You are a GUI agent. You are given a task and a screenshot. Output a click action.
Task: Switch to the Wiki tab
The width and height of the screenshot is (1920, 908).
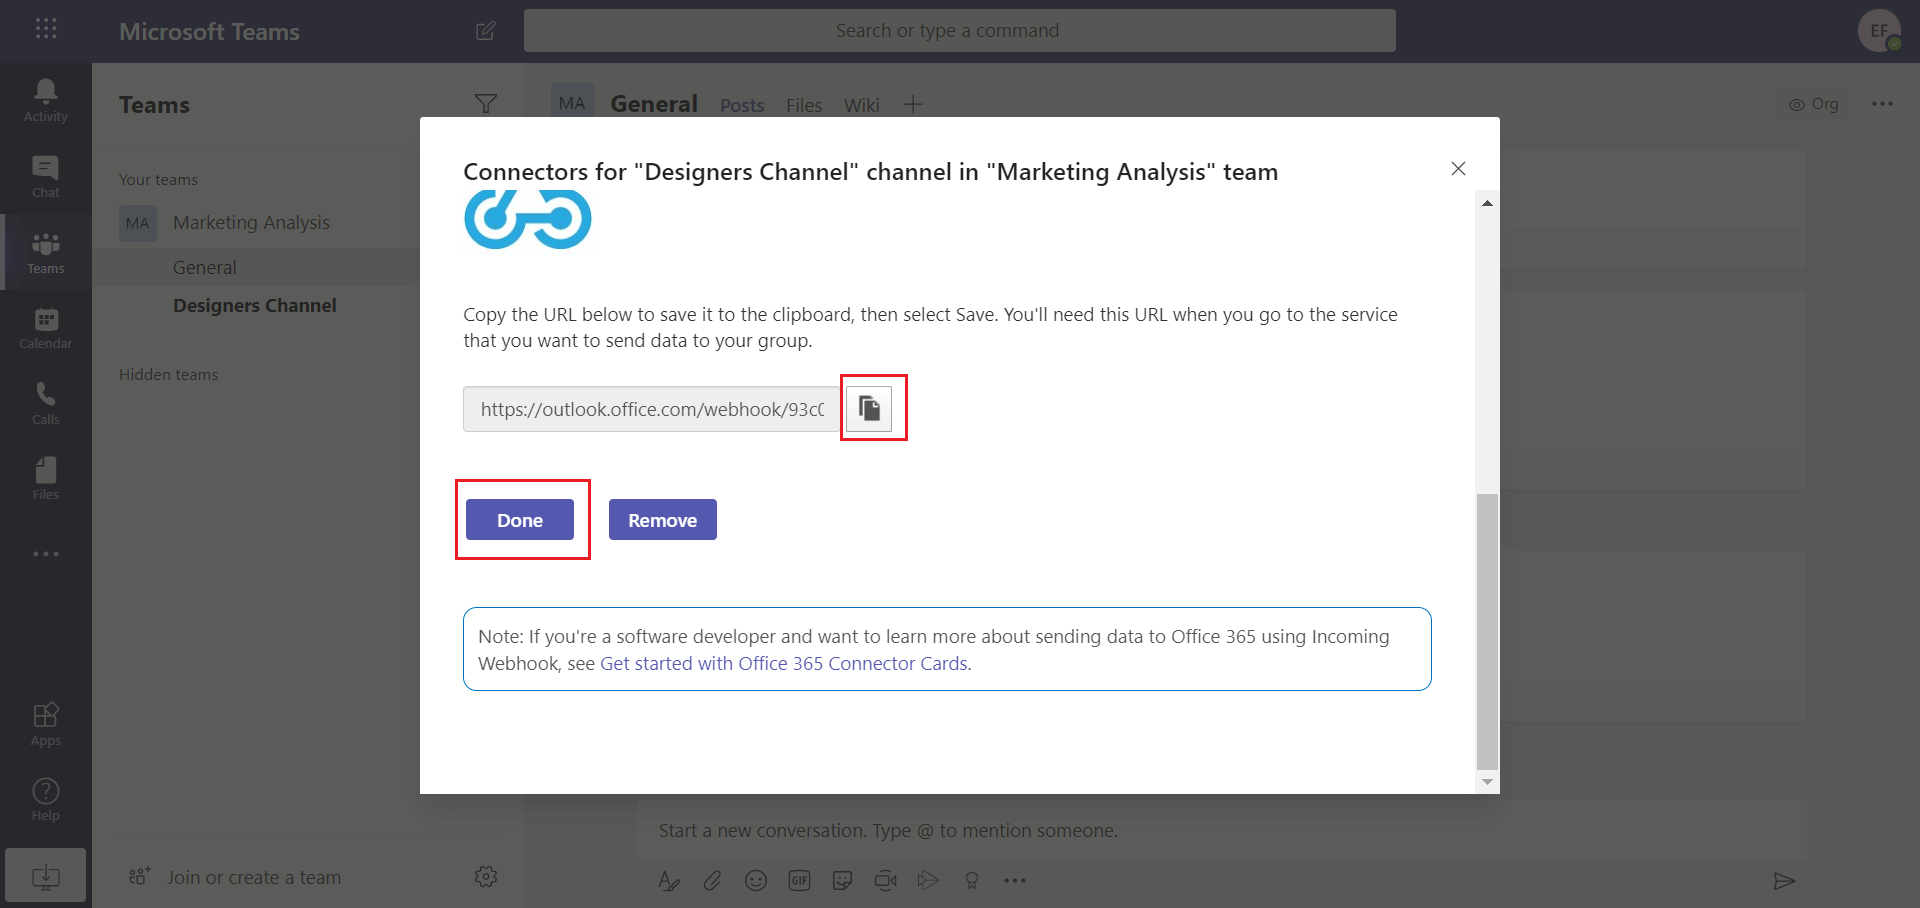861,105
